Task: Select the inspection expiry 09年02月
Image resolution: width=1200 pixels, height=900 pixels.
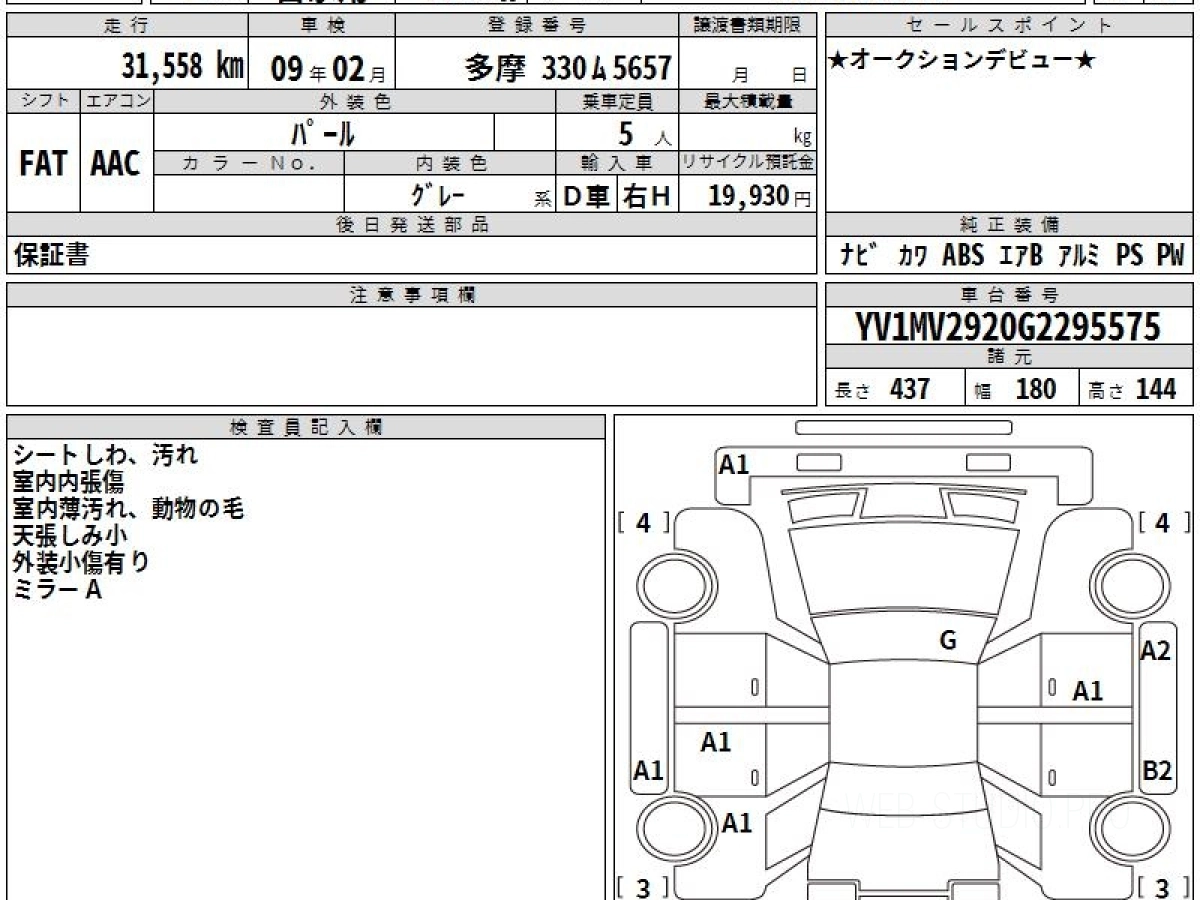Action: [x=328, y=69]
